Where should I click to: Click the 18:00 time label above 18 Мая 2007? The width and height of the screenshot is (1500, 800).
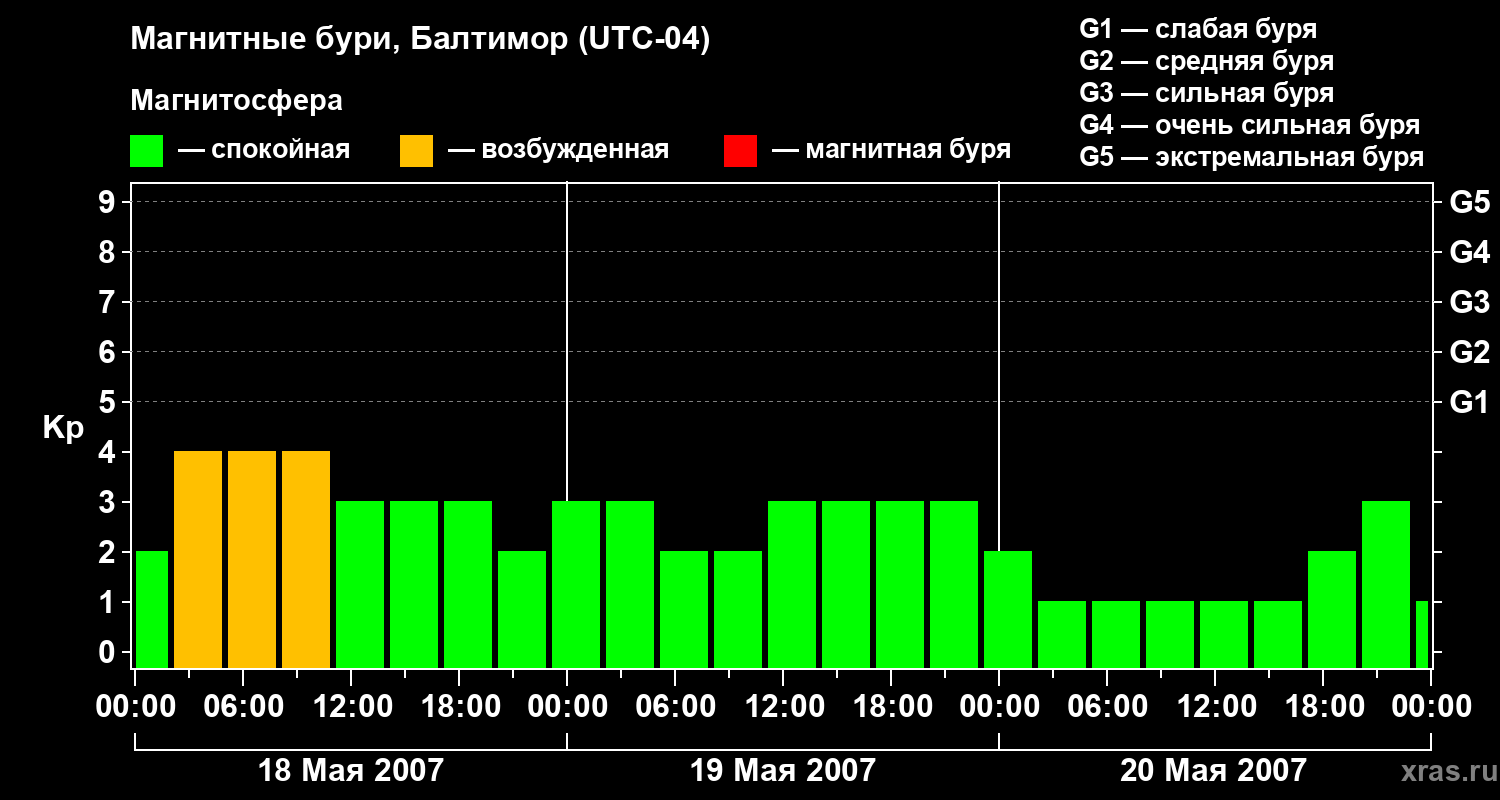click(459, 707)
